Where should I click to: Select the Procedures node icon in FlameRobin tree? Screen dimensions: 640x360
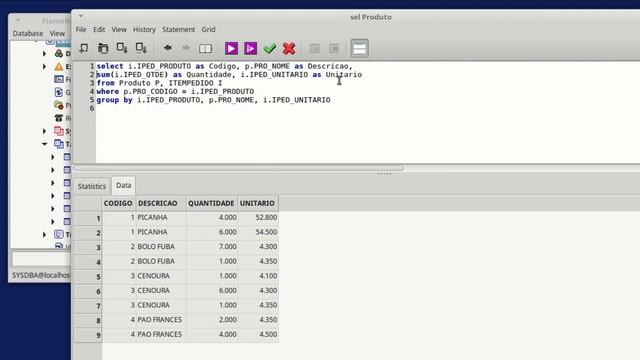pyautogui.click(x=59, y=105)
